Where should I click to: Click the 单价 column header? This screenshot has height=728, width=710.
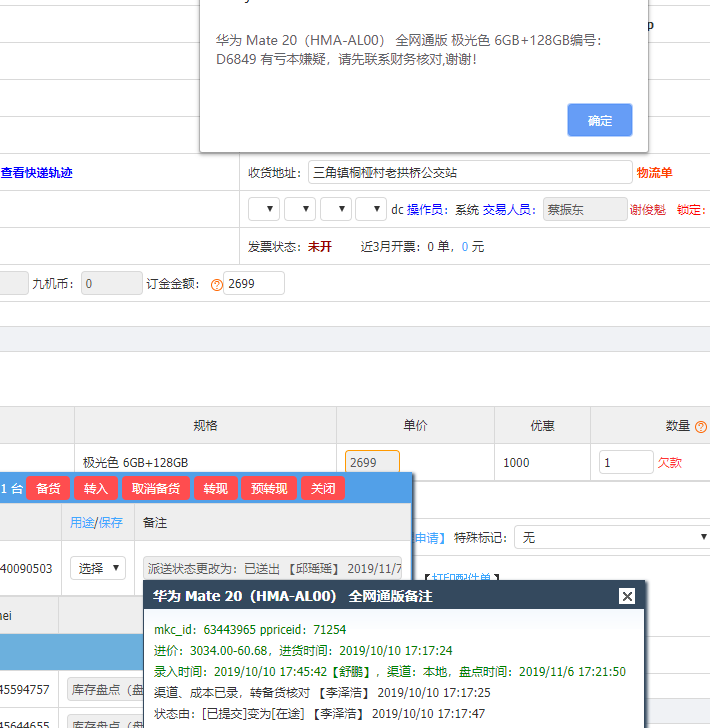pyautogui.click(x=415, y=425)
